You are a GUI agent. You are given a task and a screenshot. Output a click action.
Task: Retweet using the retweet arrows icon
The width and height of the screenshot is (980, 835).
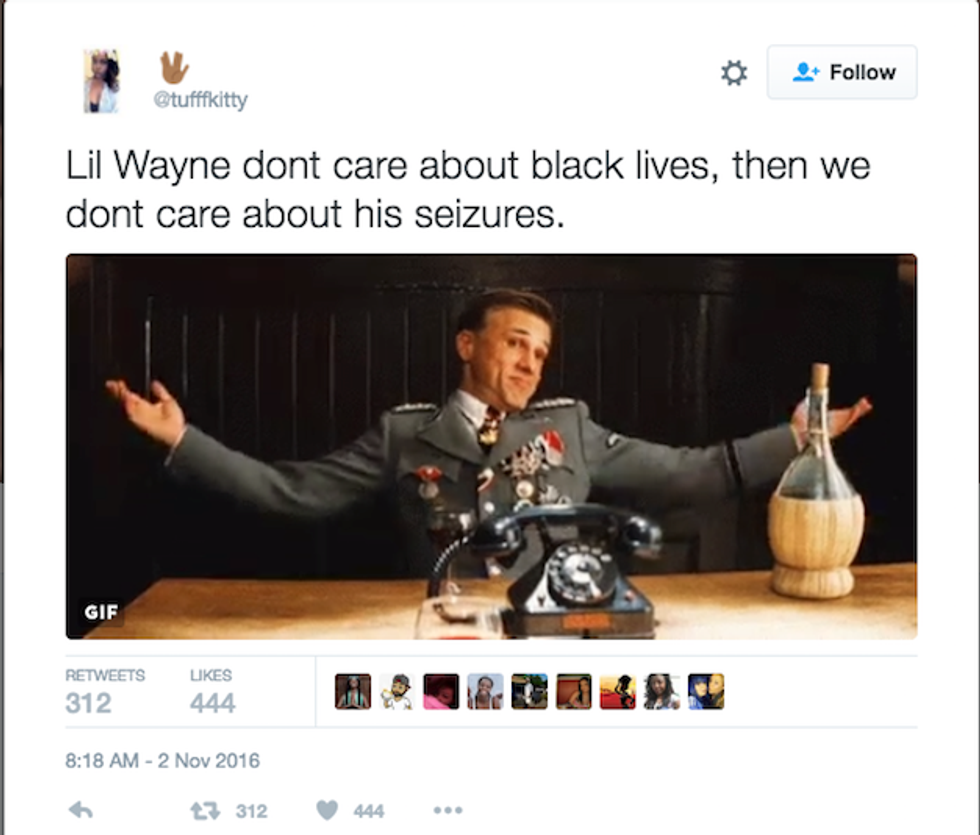click(205, 811)
